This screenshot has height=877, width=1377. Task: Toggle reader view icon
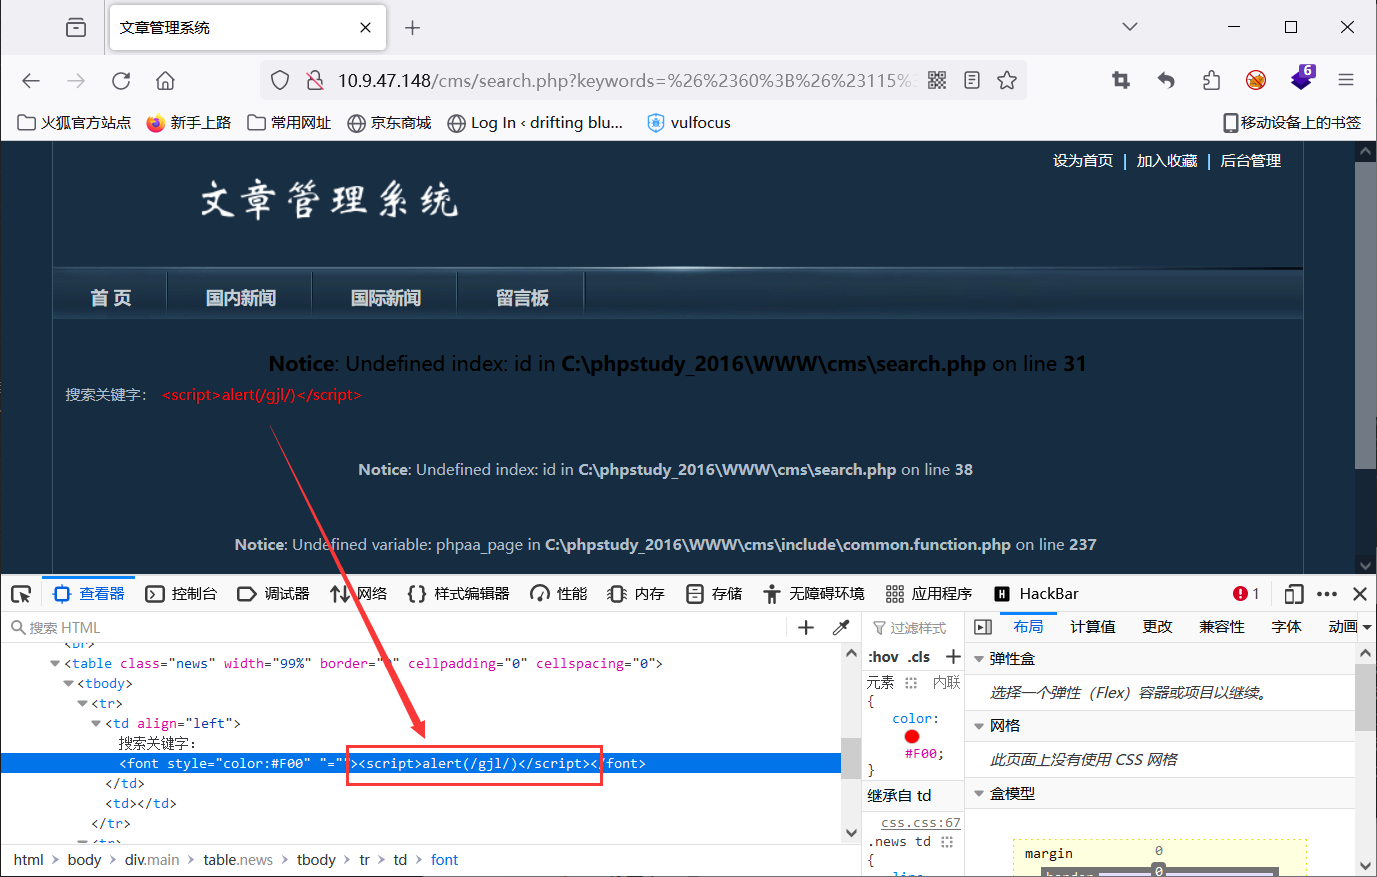(972, 80)
